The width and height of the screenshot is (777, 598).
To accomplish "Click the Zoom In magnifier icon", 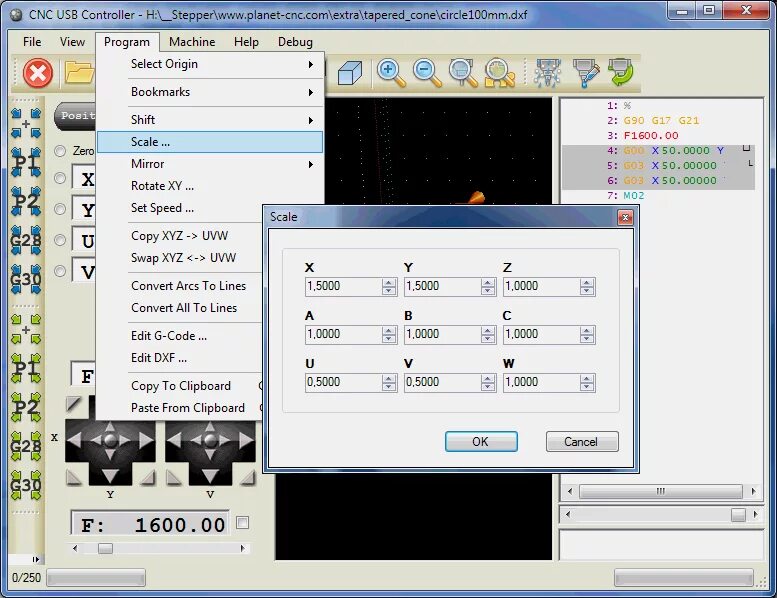I will point(391,73).
